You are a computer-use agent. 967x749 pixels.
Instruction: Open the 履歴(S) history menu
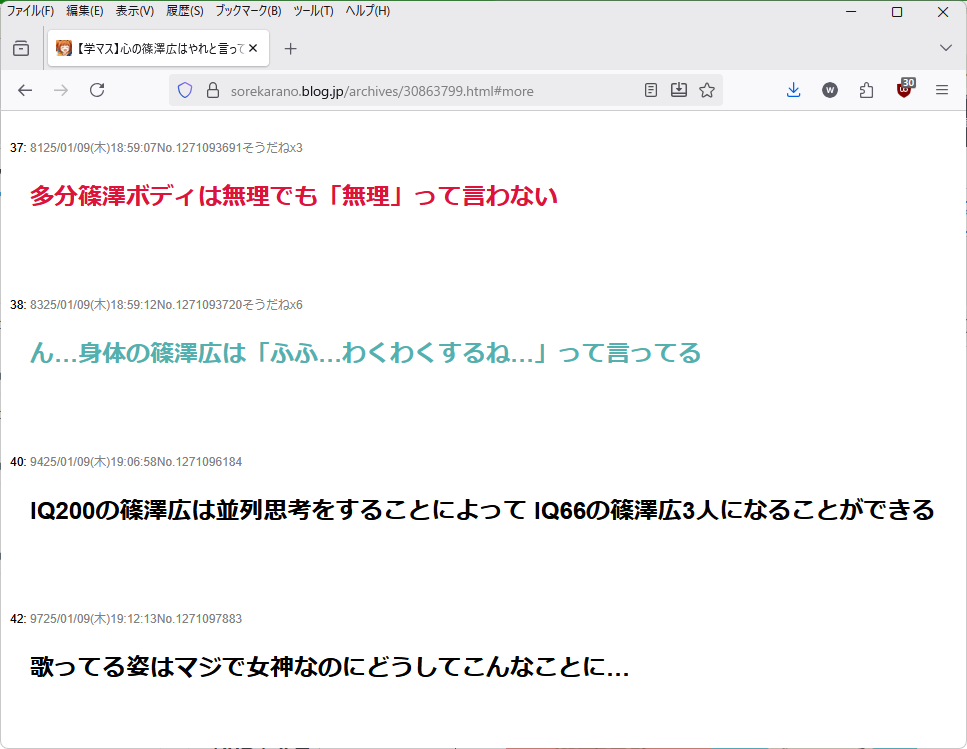click(x=184, y=11)
